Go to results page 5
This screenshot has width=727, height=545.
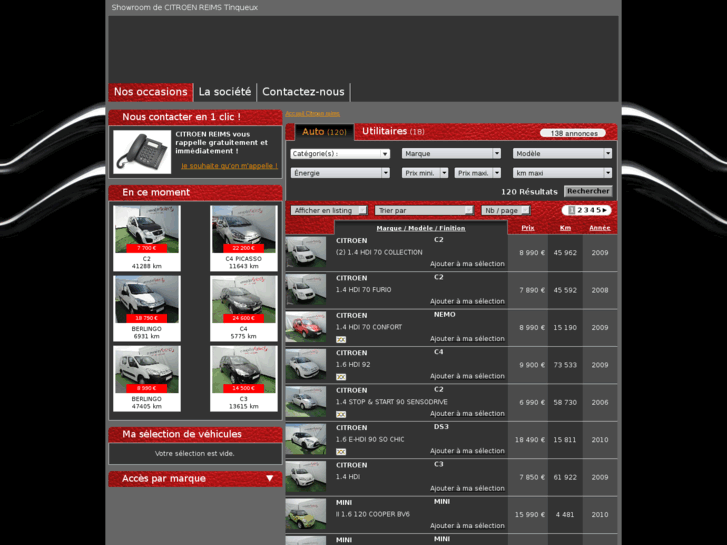598,210
